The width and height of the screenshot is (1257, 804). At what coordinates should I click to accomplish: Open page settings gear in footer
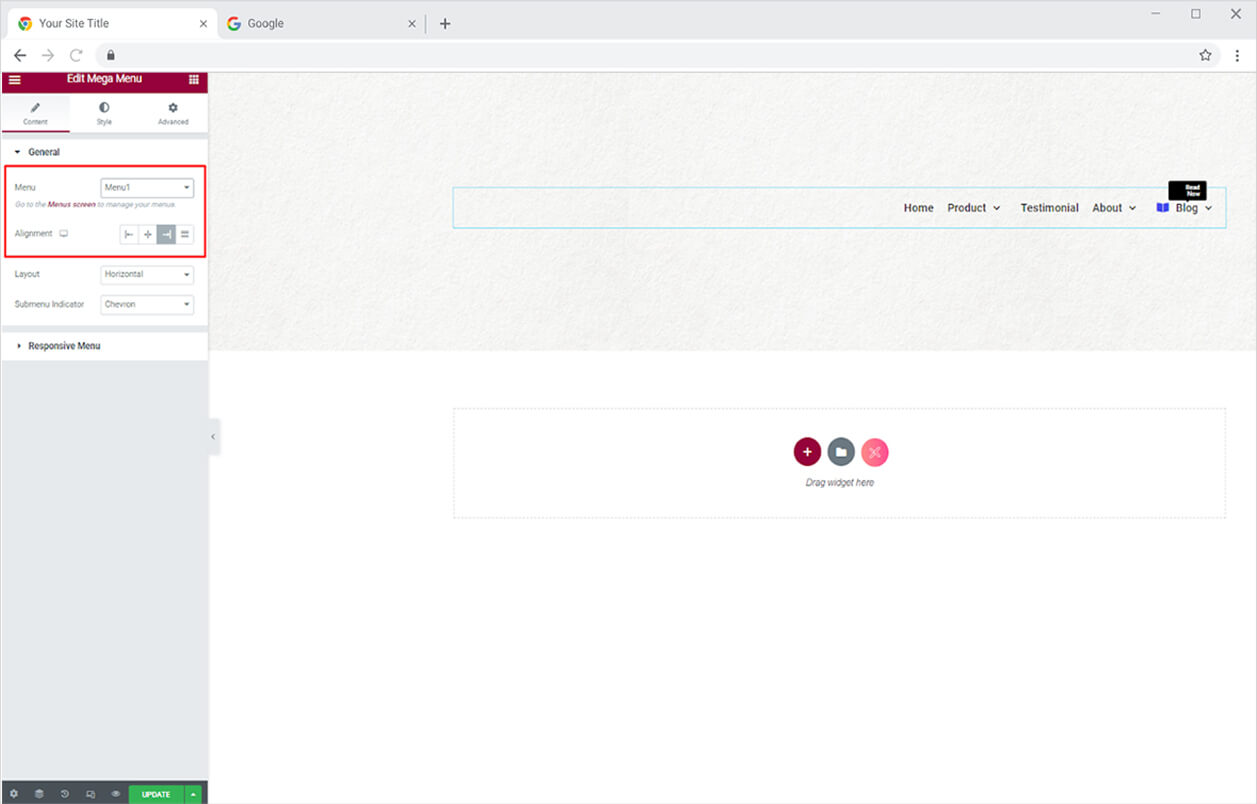14,794
